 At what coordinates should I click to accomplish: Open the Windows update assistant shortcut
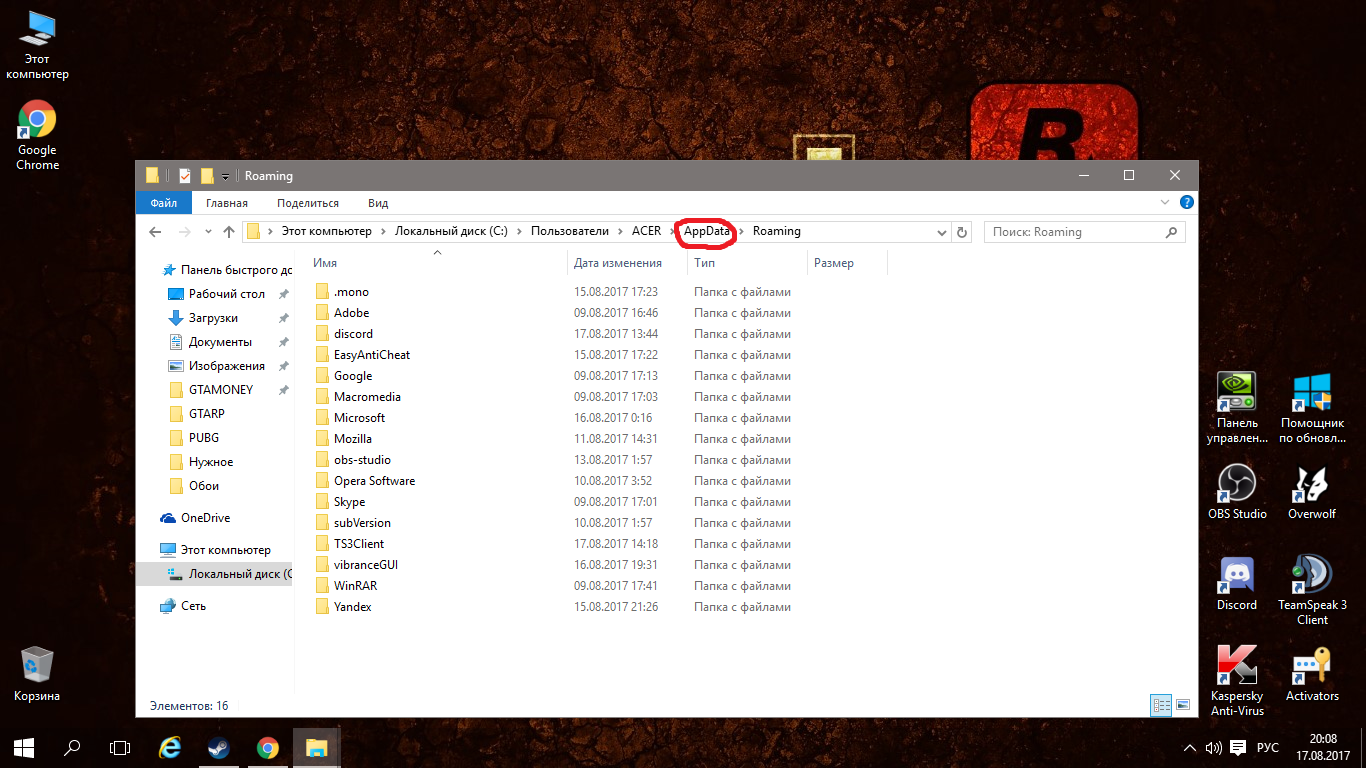(1312, 408)
